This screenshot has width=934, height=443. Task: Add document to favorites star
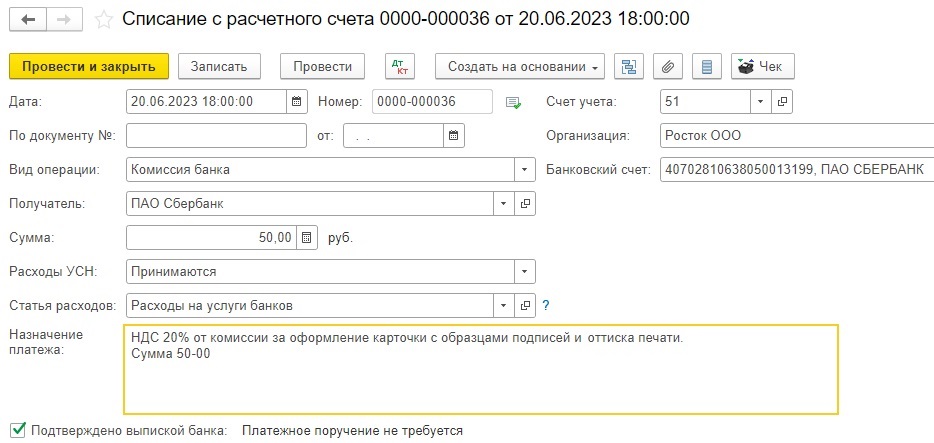pyautogui.click(x=104, y=20)
